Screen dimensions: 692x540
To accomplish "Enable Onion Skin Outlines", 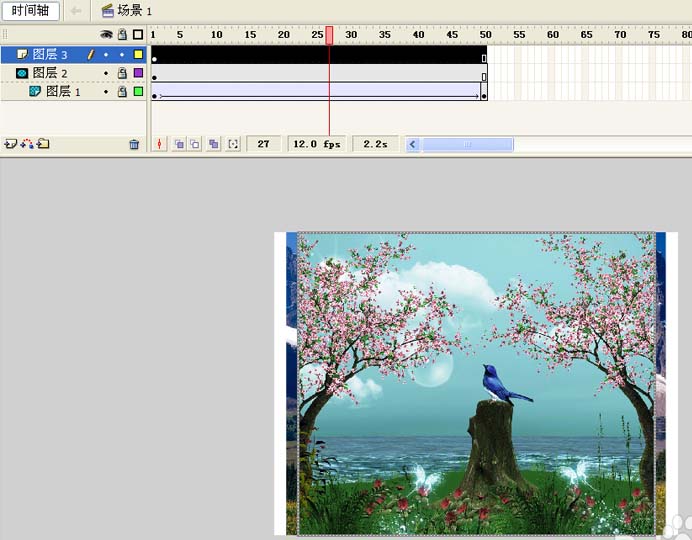I will (x=195, y=144).
